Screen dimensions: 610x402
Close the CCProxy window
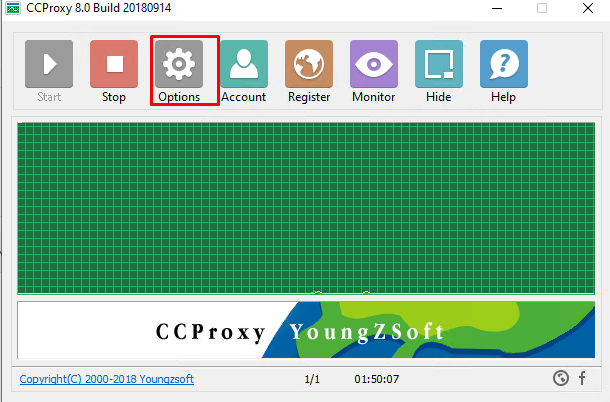(588, 8)
